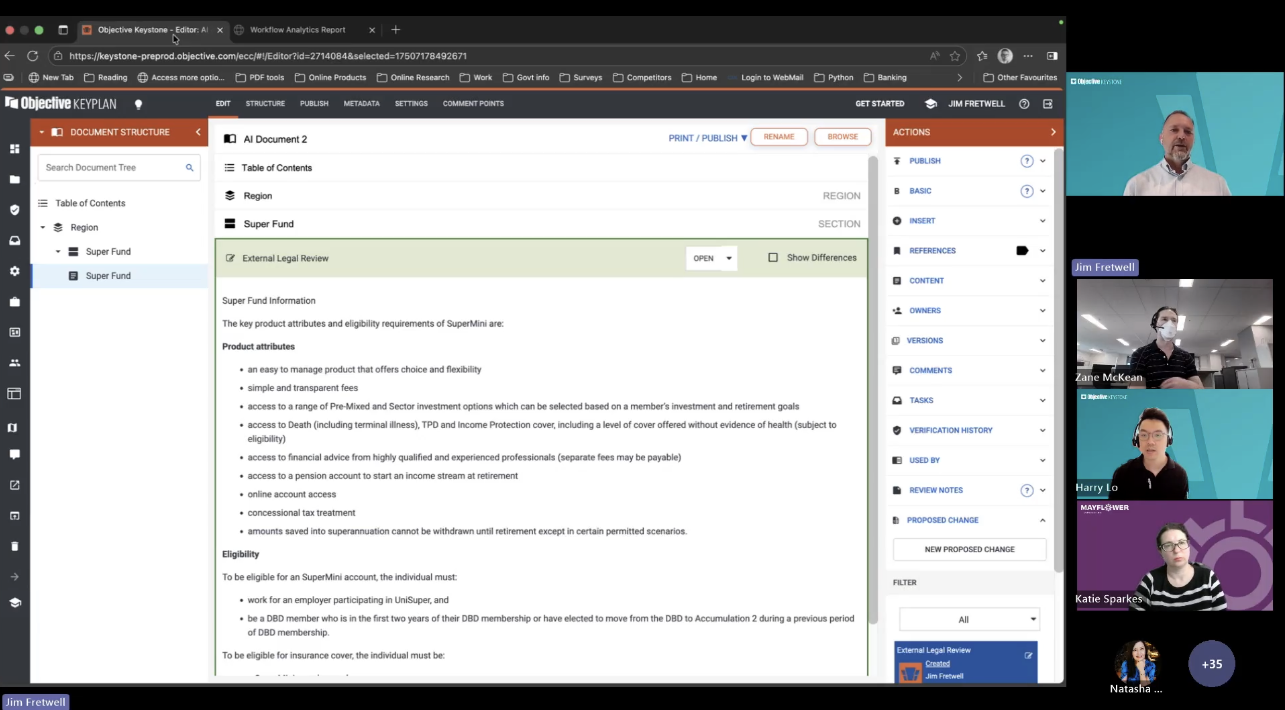
Task: Click the dashboard icon in left sidebar
Action: pos(14,149)
